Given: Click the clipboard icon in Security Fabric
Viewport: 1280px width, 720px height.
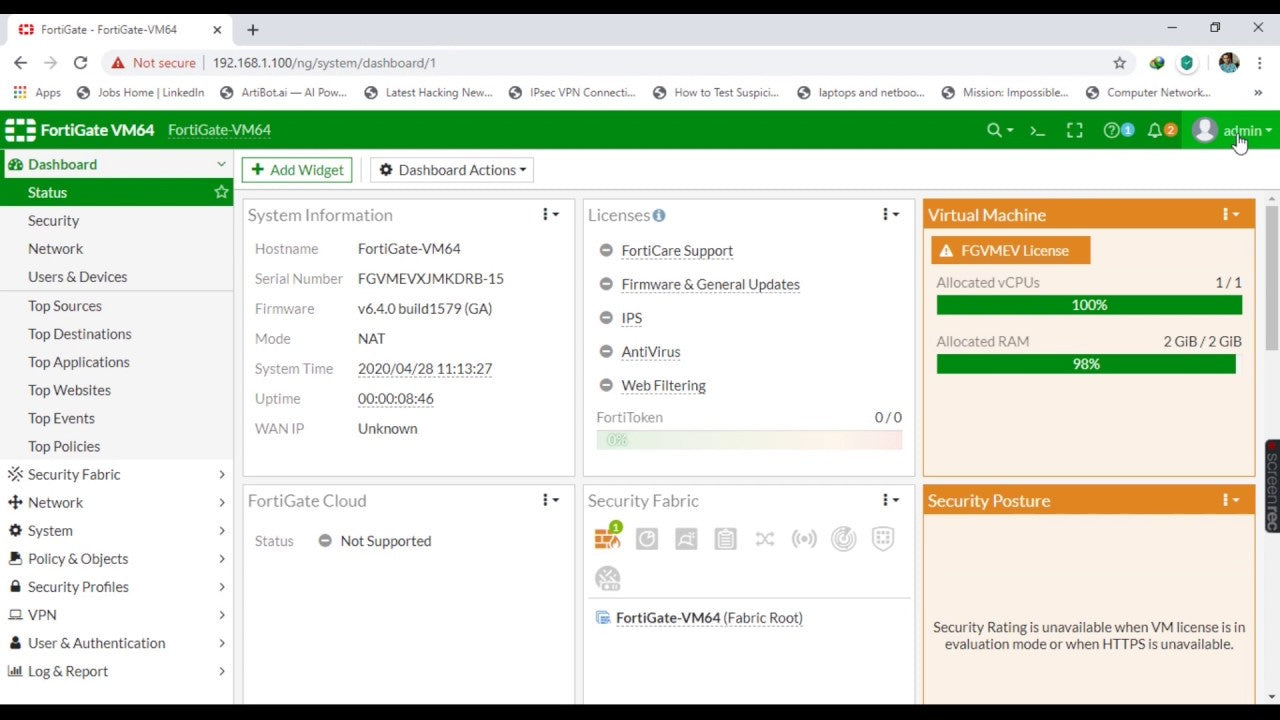Looking at the screenshot, I should click(725, 539).
